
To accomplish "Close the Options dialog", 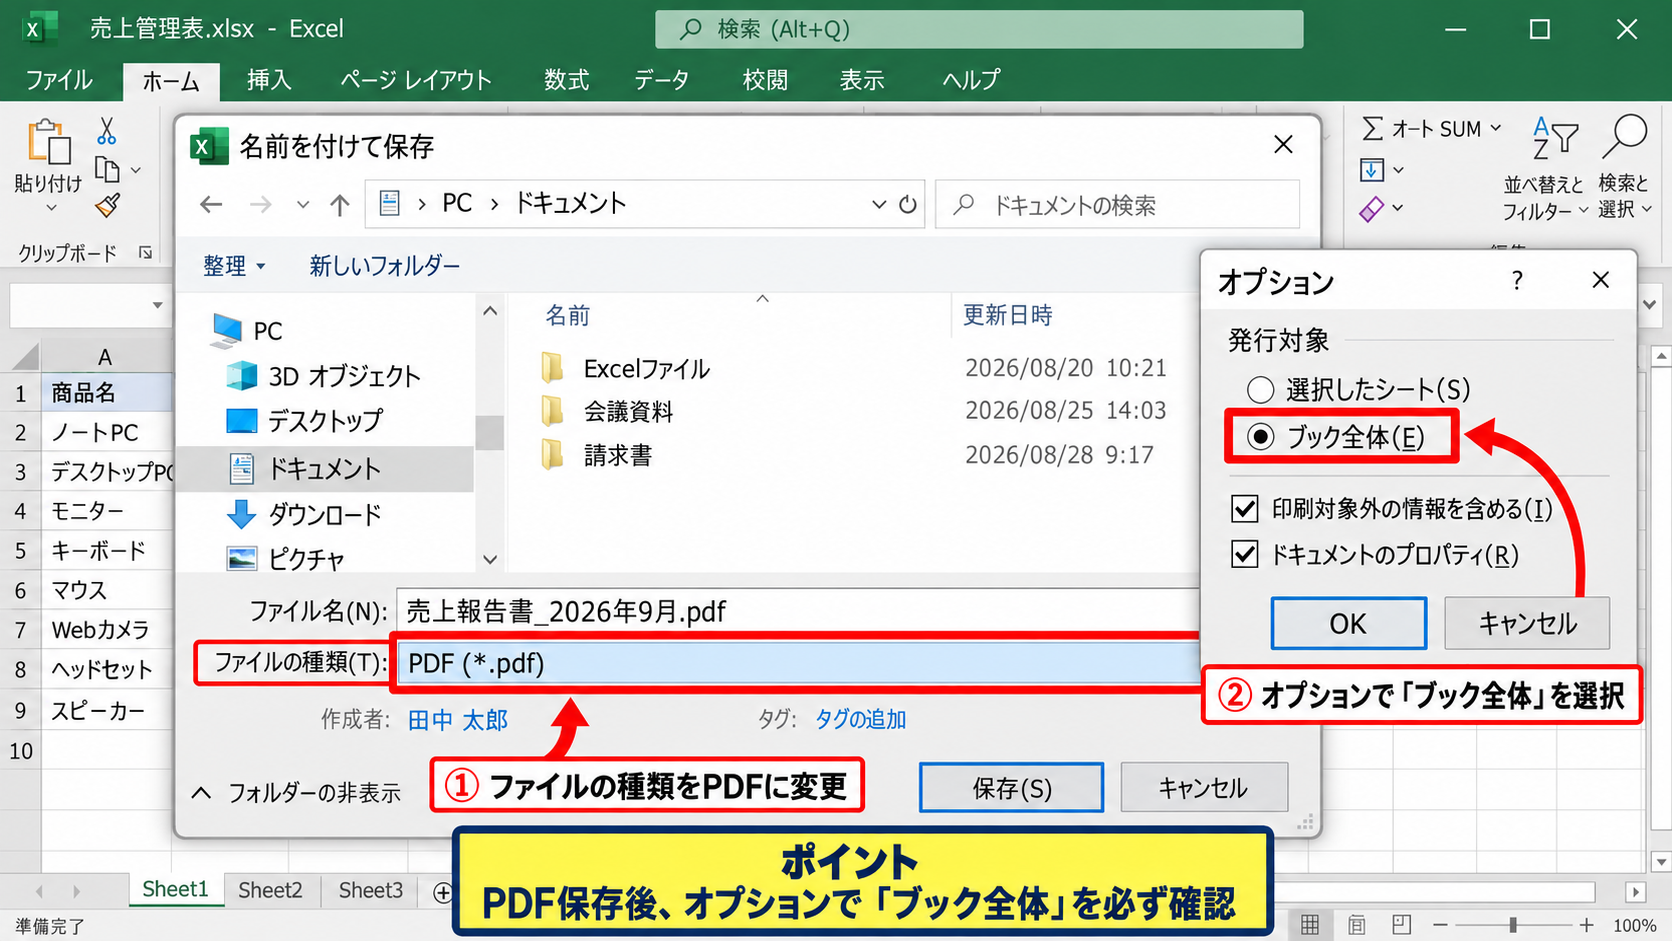I will click(x=1600, y=280).
